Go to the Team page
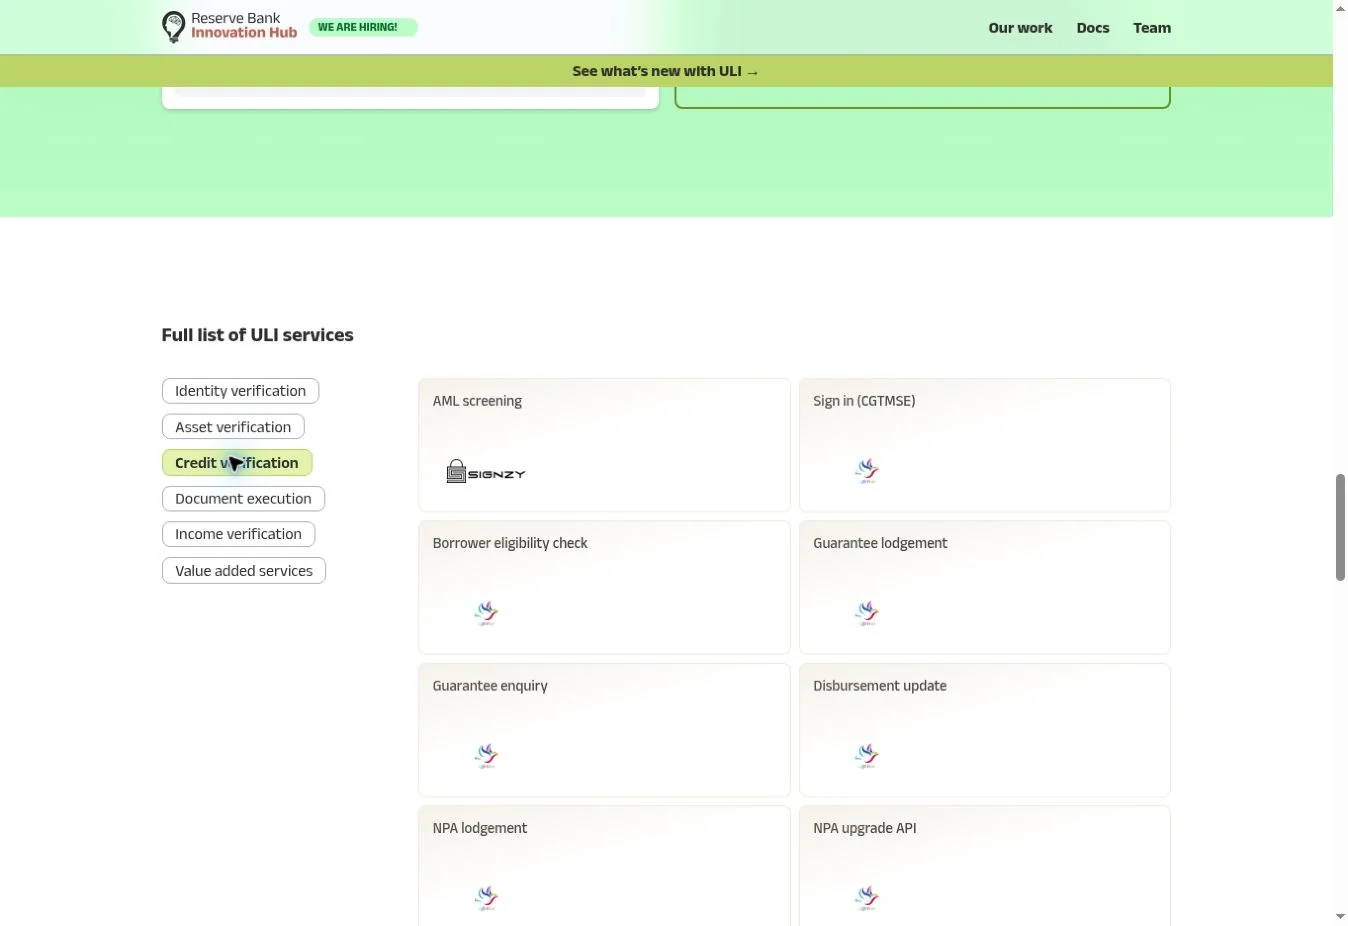 (x=1152, y=28)
